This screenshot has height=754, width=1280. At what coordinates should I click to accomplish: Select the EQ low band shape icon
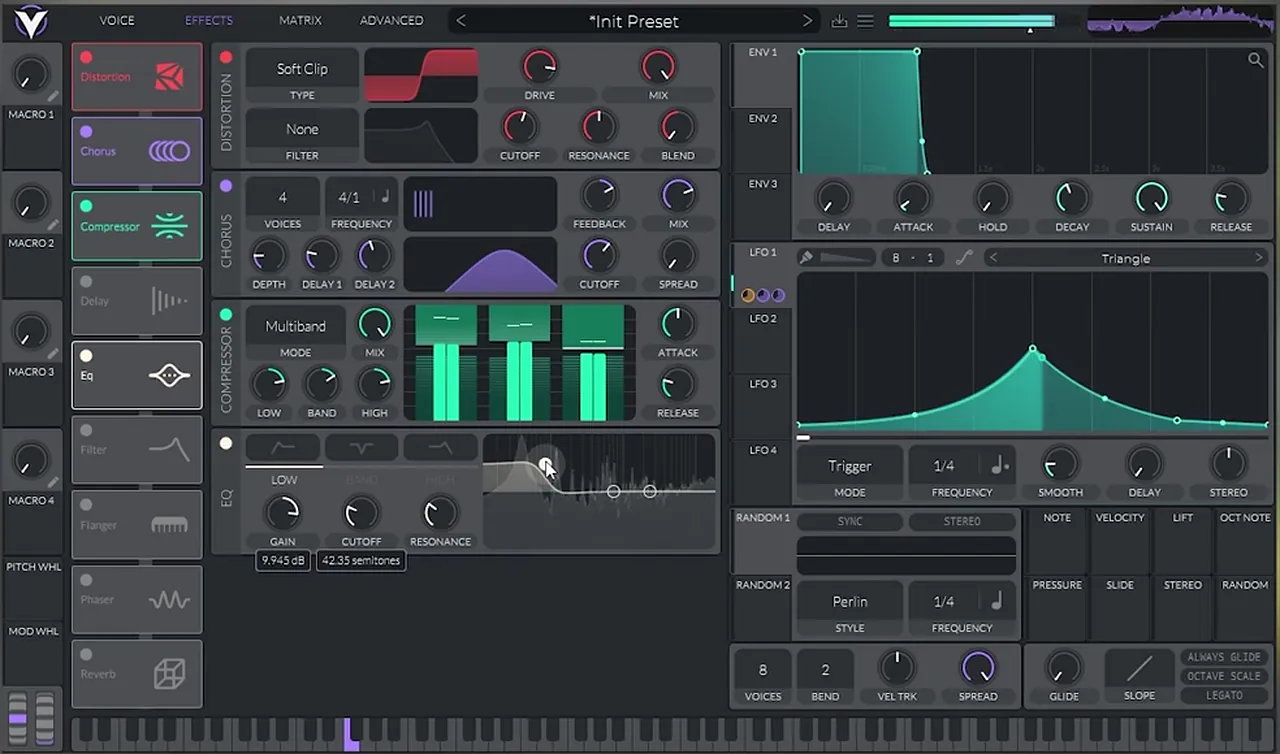(283, 448)
